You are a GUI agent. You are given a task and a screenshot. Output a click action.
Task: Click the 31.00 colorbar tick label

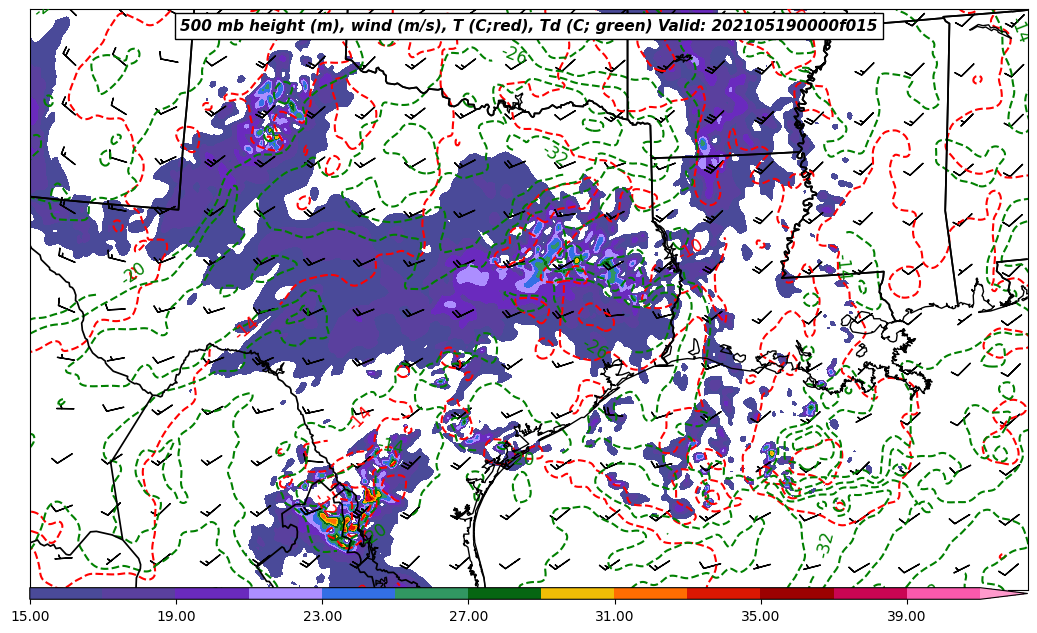coord(614,617)
